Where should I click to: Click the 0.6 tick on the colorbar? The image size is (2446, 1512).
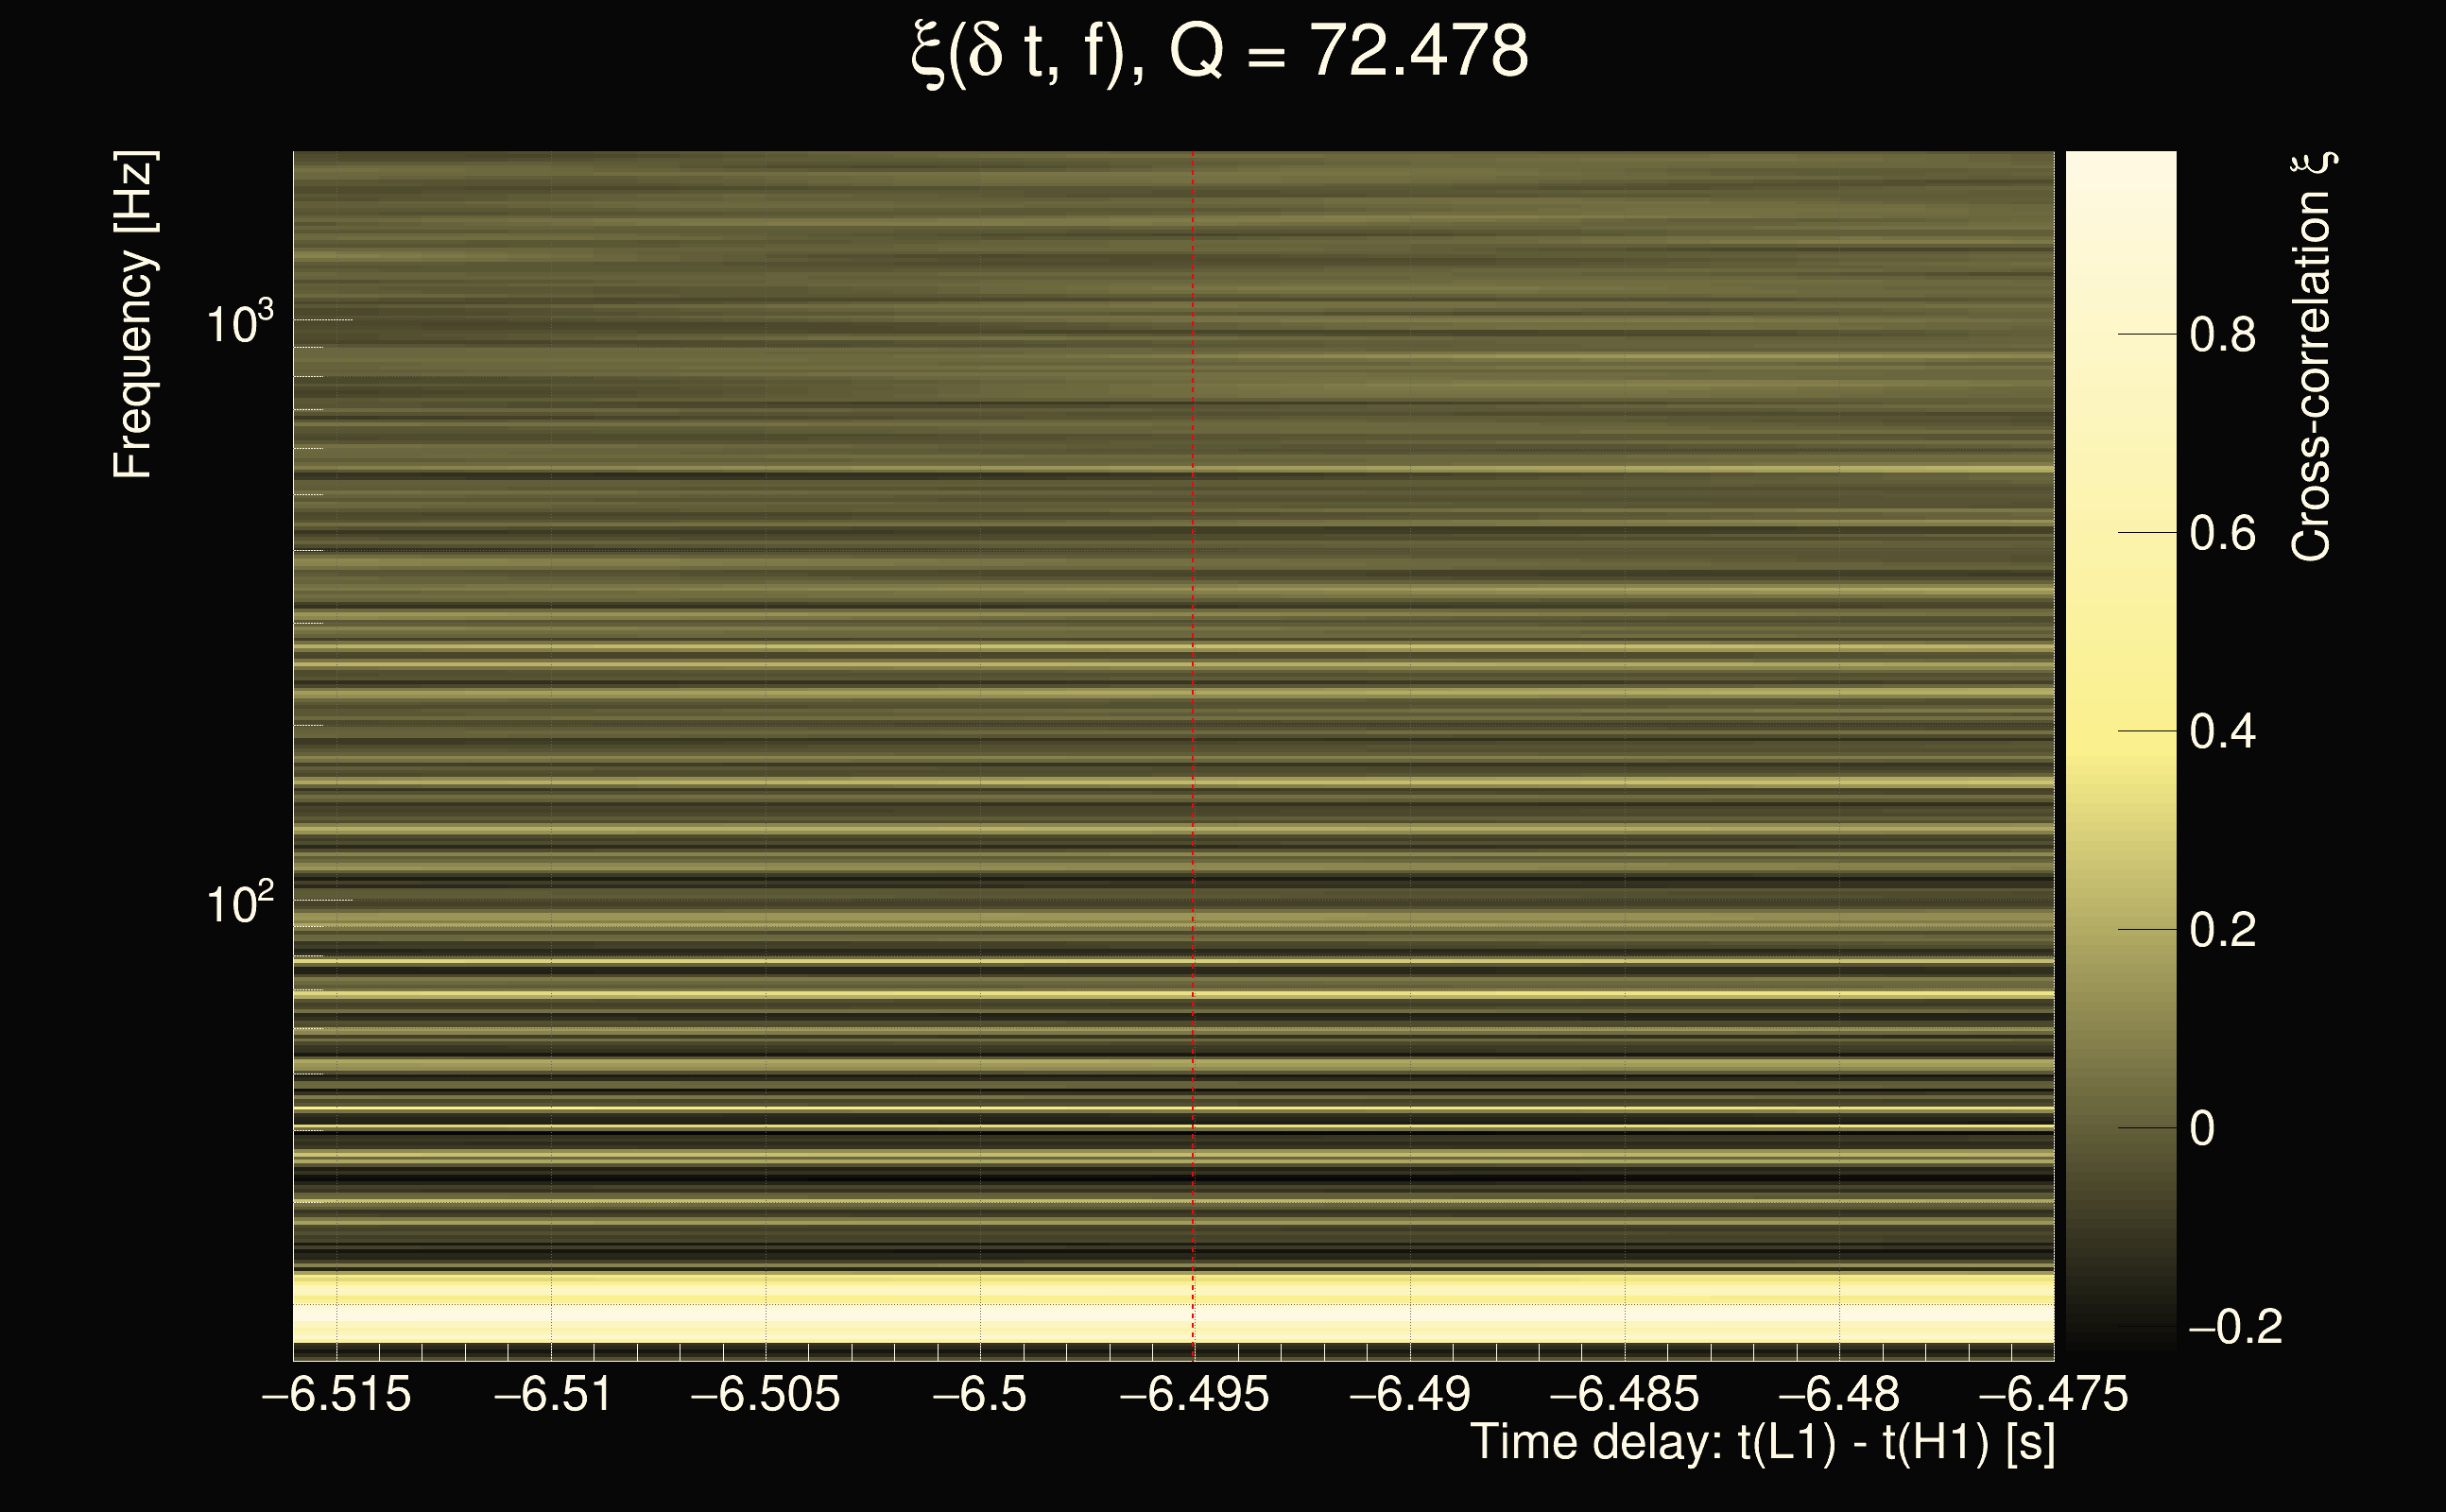tap(2222, 534)
